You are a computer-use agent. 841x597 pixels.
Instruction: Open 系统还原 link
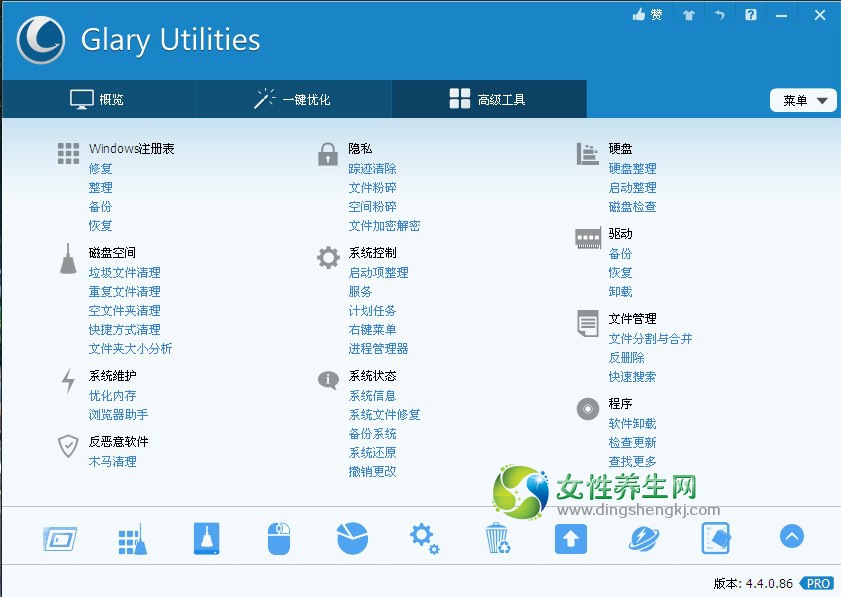372,453
